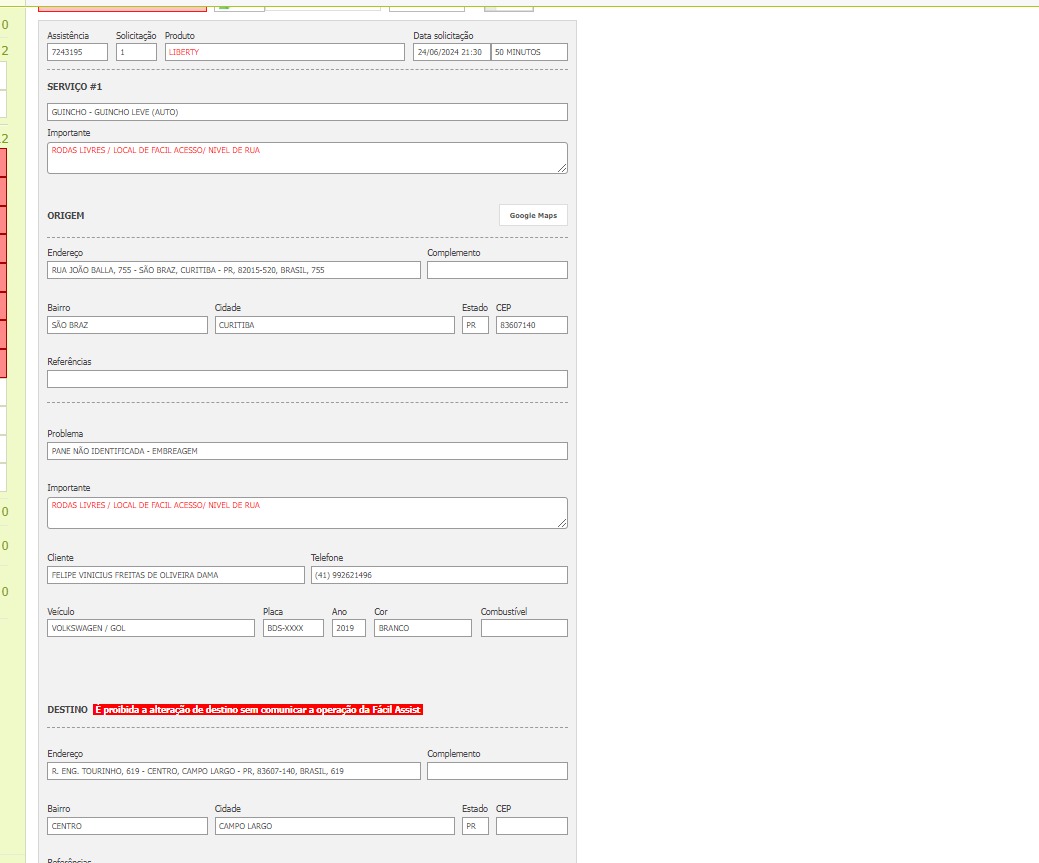1039x863 pixels.
Task: Click the CEP field showing 83607140
Action: pos(531,325)
